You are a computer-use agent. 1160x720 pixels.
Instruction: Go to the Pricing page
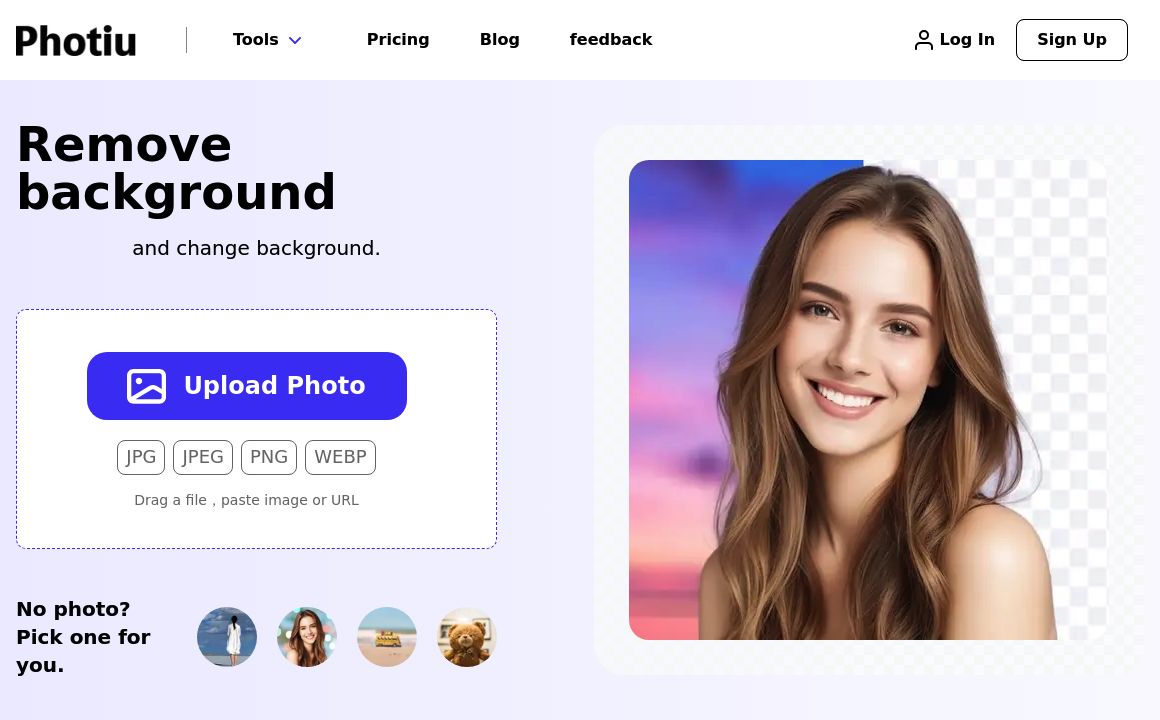point(398,40)
